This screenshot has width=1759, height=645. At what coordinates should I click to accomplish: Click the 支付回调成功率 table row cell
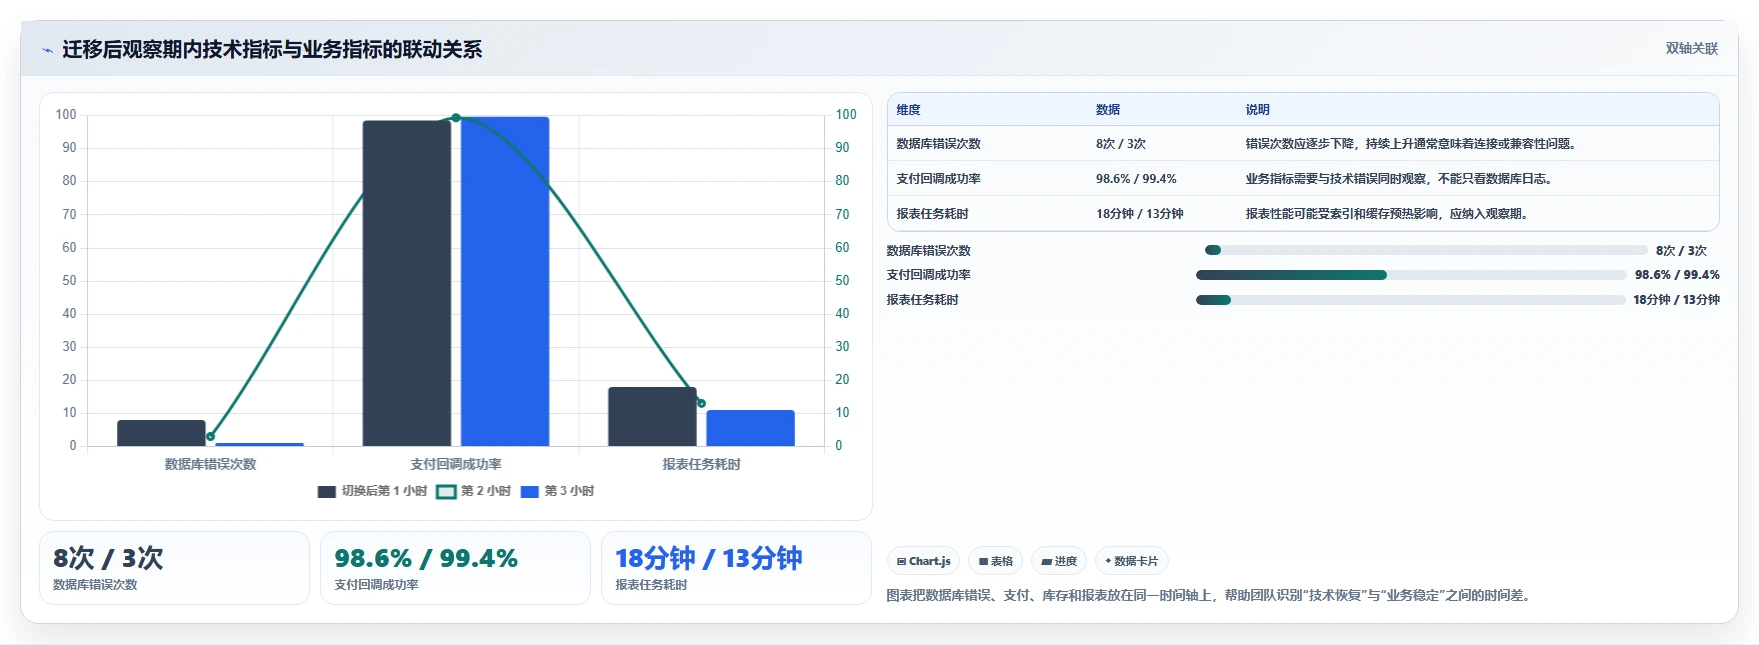coord(938,179)
